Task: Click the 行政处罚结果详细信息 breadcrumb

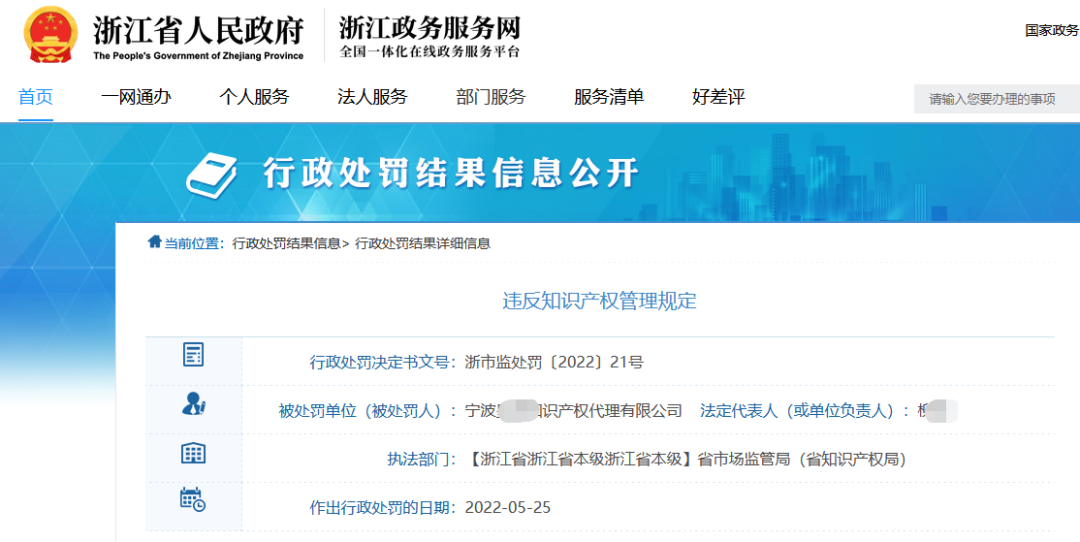Action: click(422, 243)
